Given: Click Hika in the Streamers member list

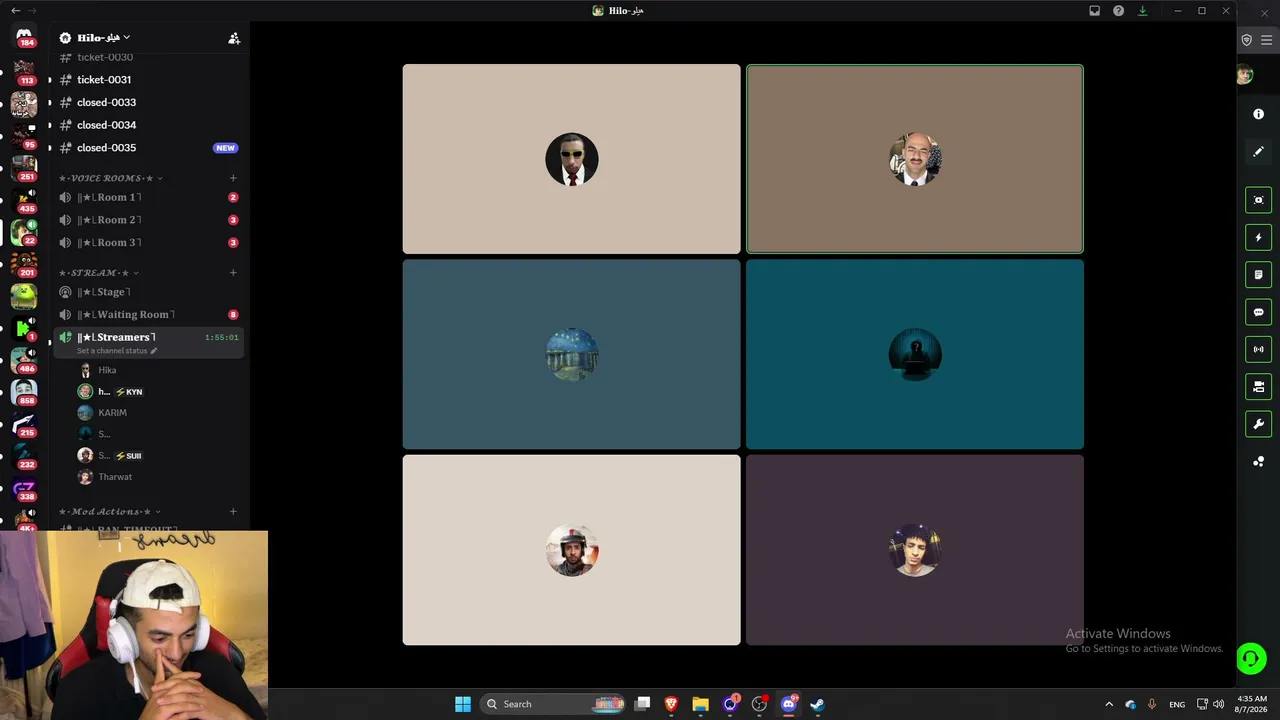Looking at the screenshot, I should coord(107,370).
